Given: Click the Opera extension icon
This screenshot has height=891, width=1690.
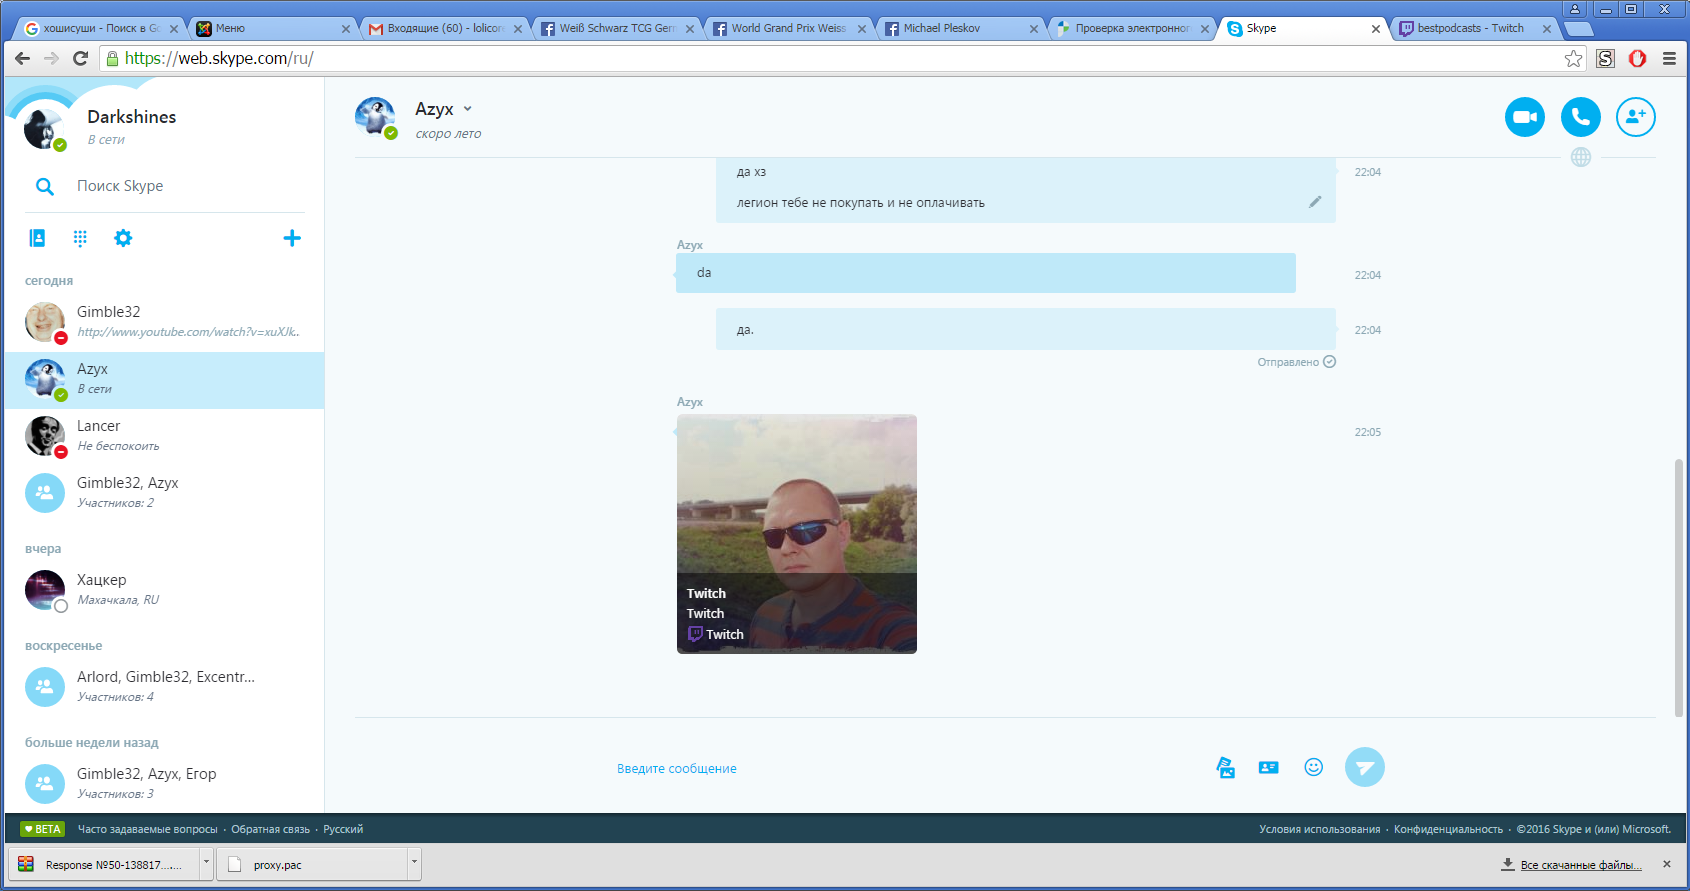Looking at the screenshot, I should pos(1637,58).
